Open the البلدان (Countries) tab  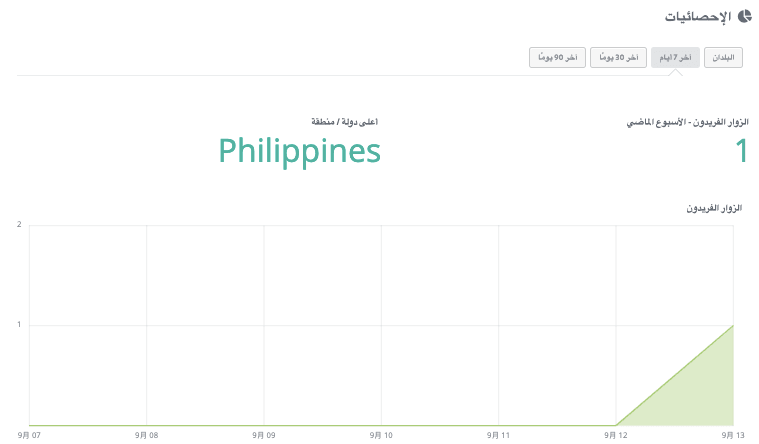723,58
